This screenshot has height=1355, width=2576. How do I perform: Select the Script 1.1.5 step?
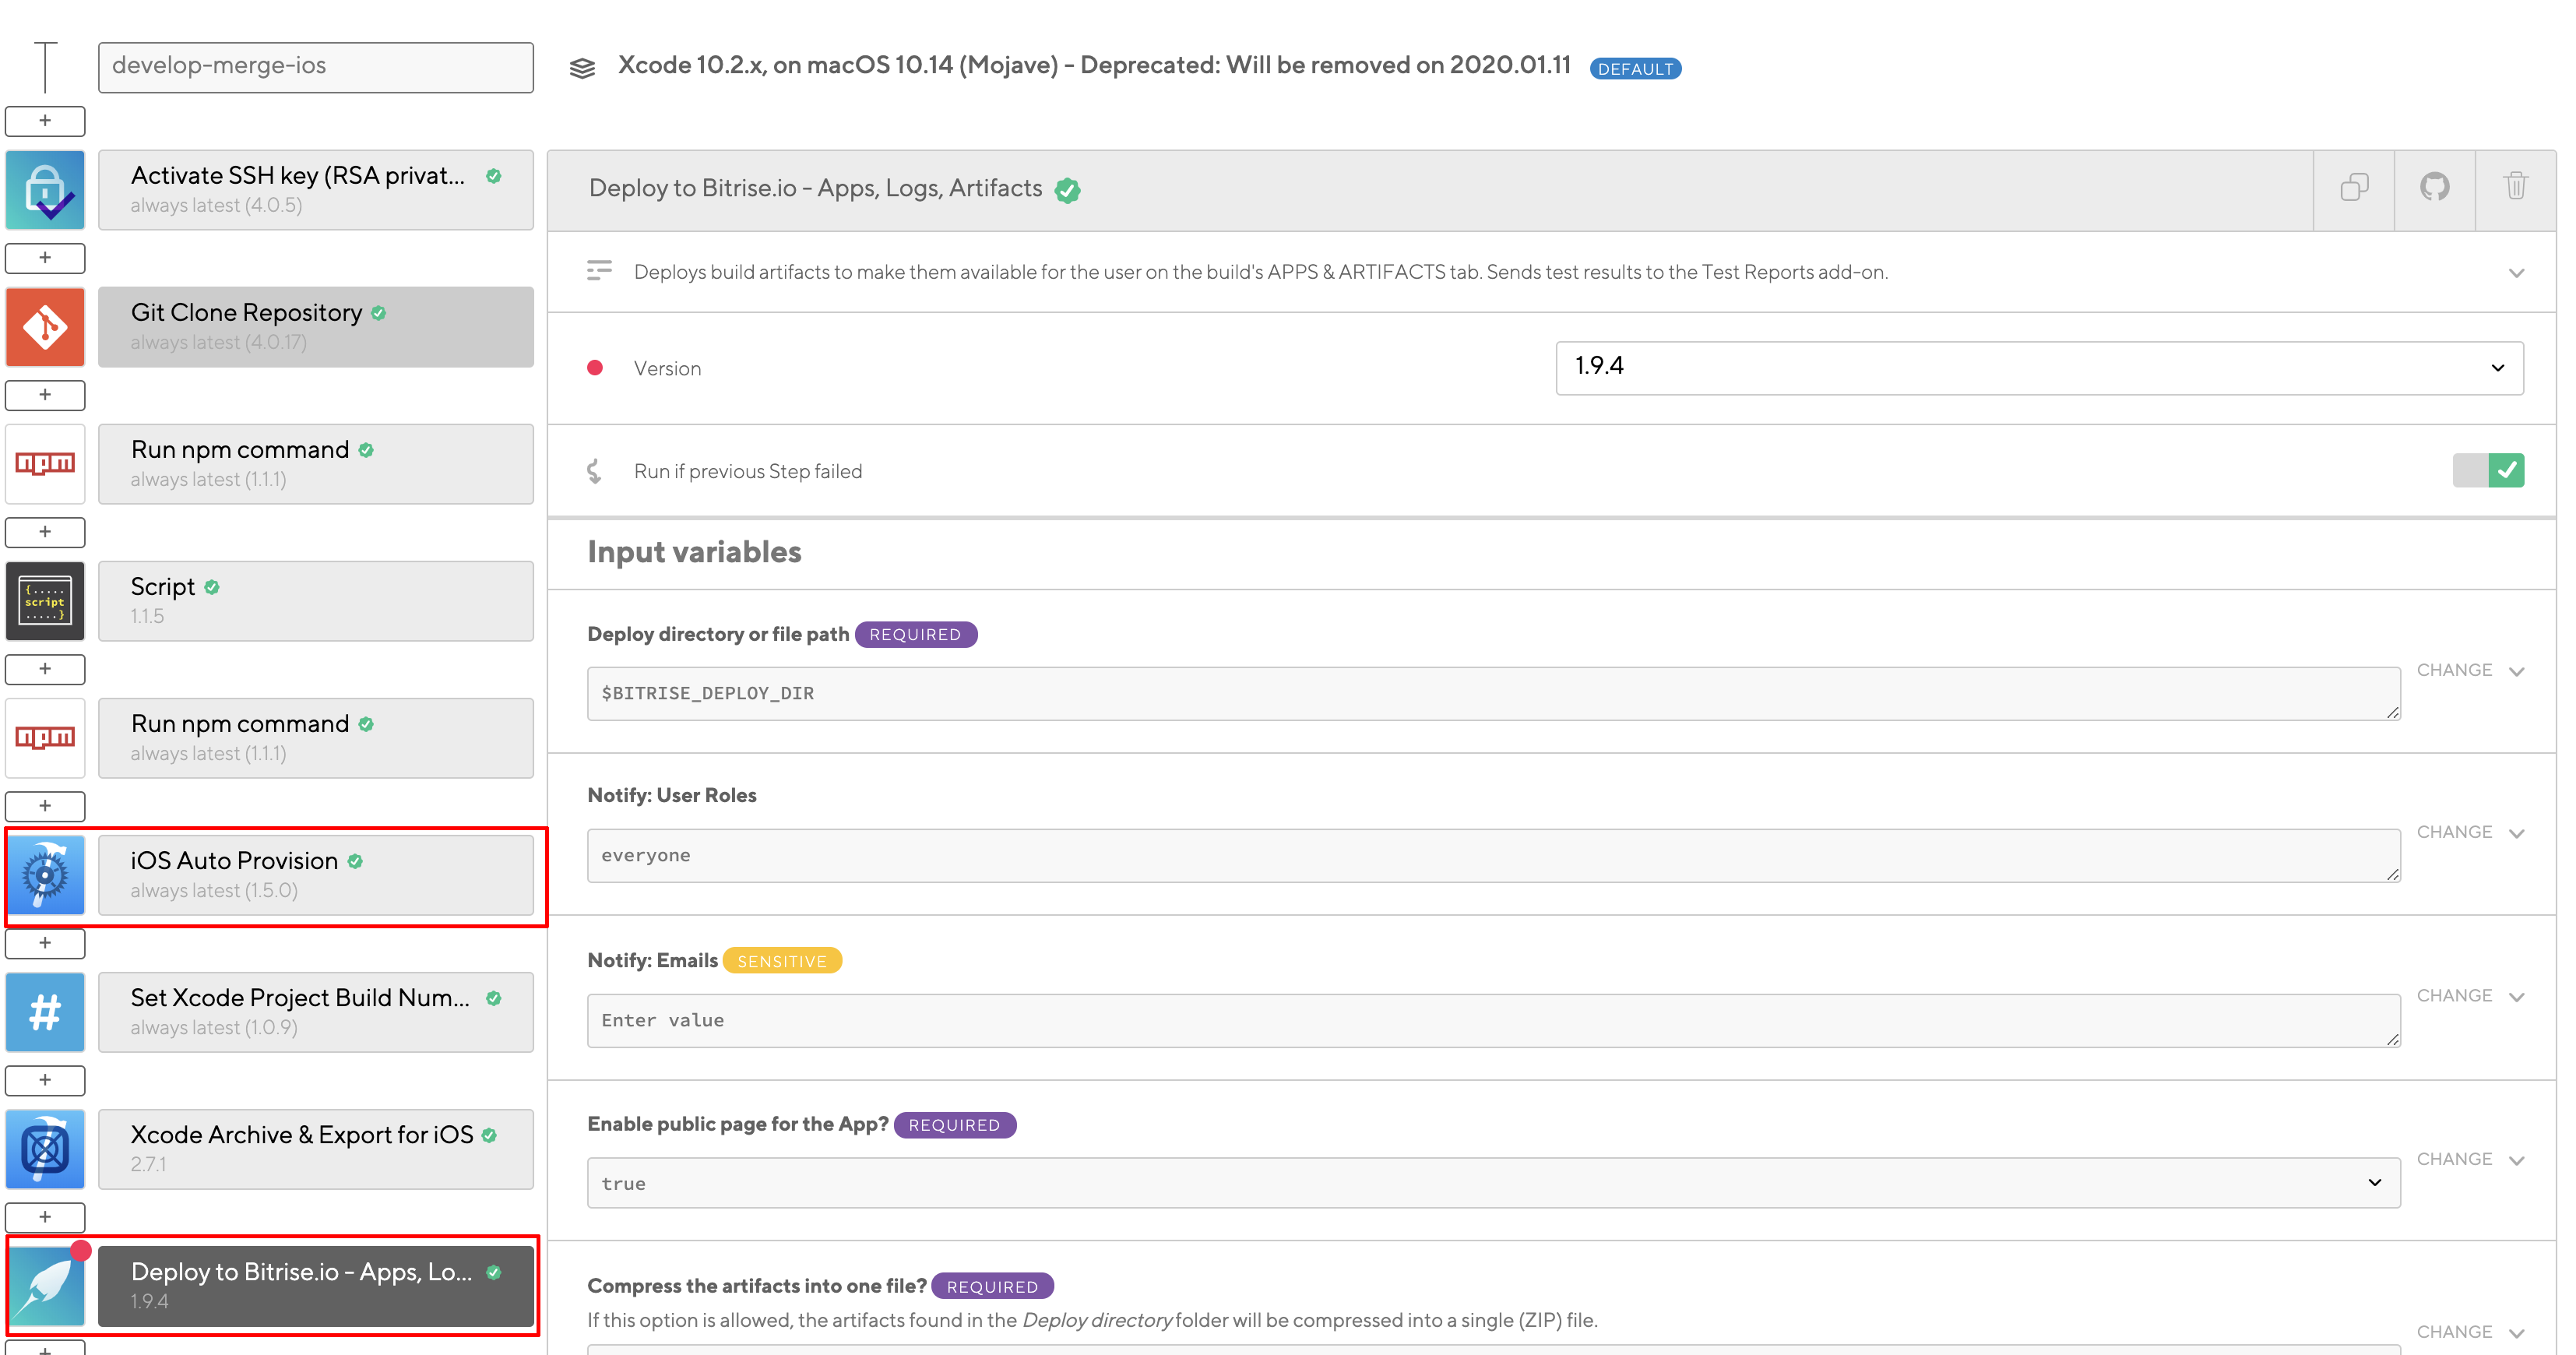click(316, 601)
